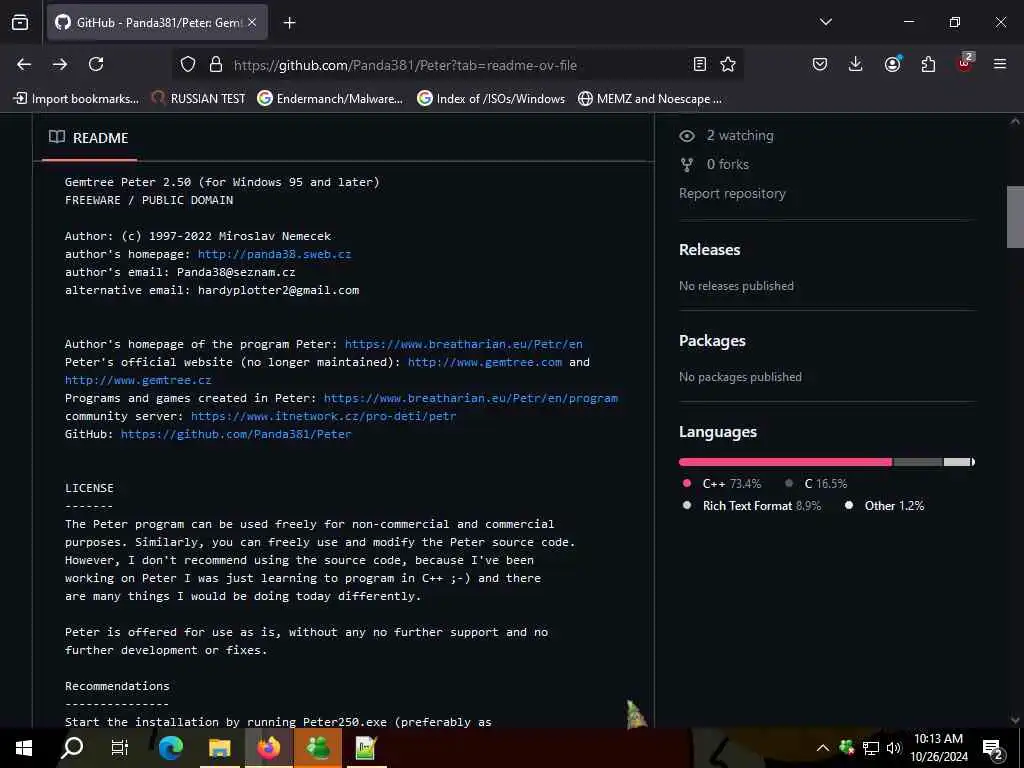The width and height of the screenshot is (1024, 768).
Task: Open File Explorer from taskbar
Action: (219, 748)
